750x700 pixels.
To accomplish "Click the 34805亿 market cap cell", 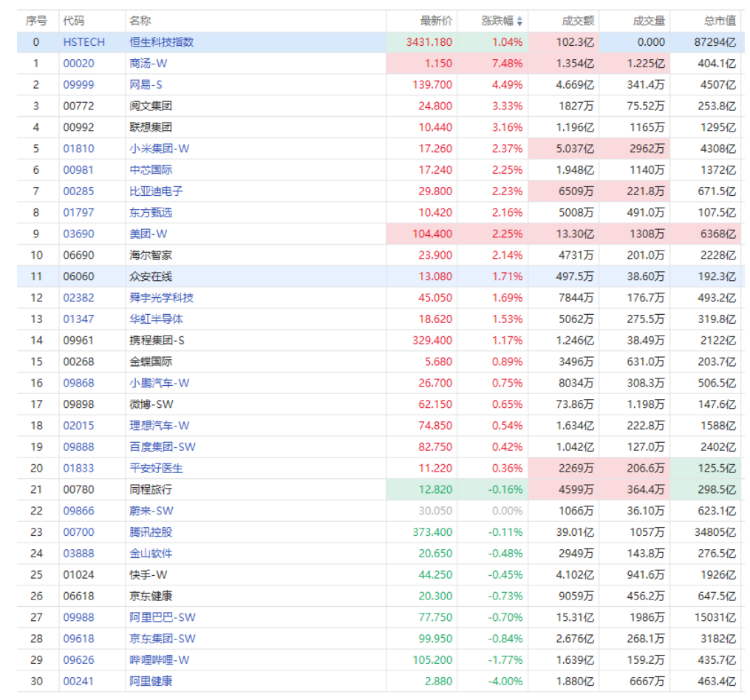I will click(x=715, y=532).
